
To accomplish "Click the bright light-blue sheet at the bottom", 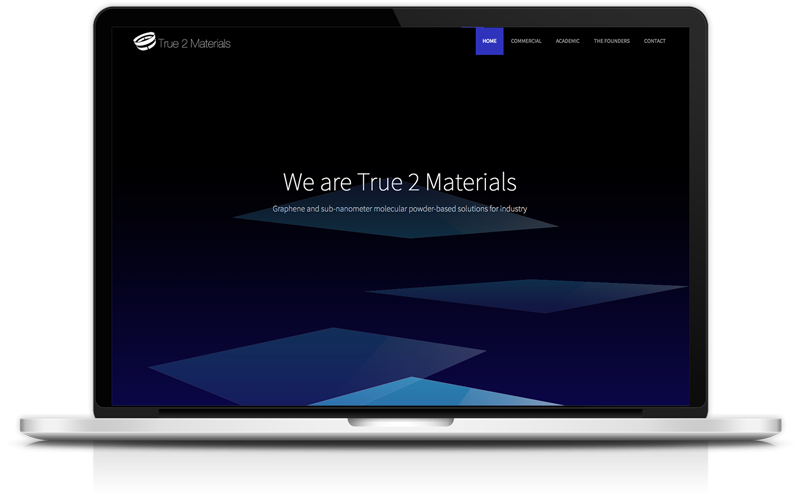I will click(x=400, y=393).
